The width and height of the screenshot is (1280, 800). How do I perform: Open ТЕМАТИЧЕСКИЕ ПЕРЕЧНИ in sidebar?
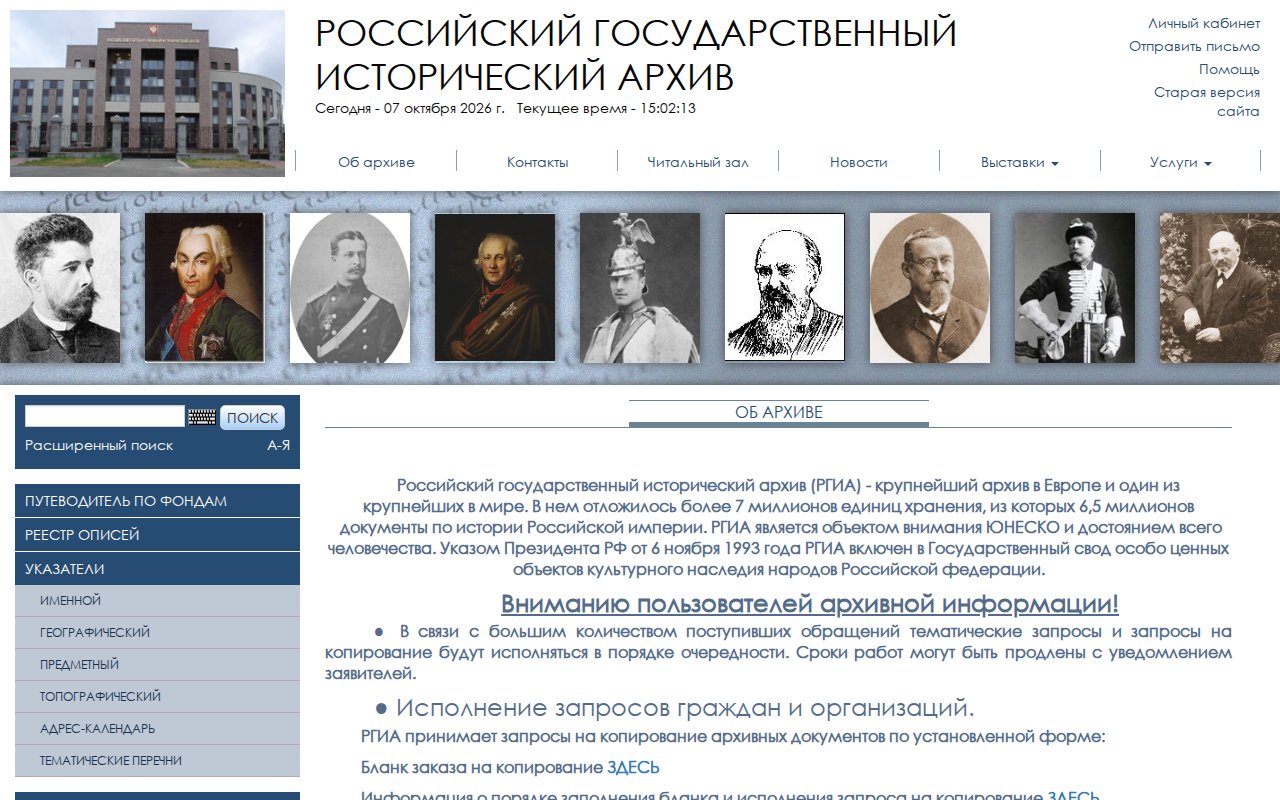tap(157, 761)
